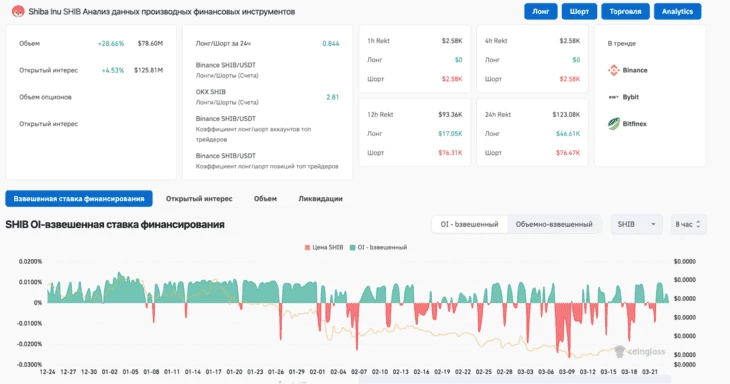Switch to Открытый интерес tab
This screenshot has width=730, height=384.
[x=199, y=199]
